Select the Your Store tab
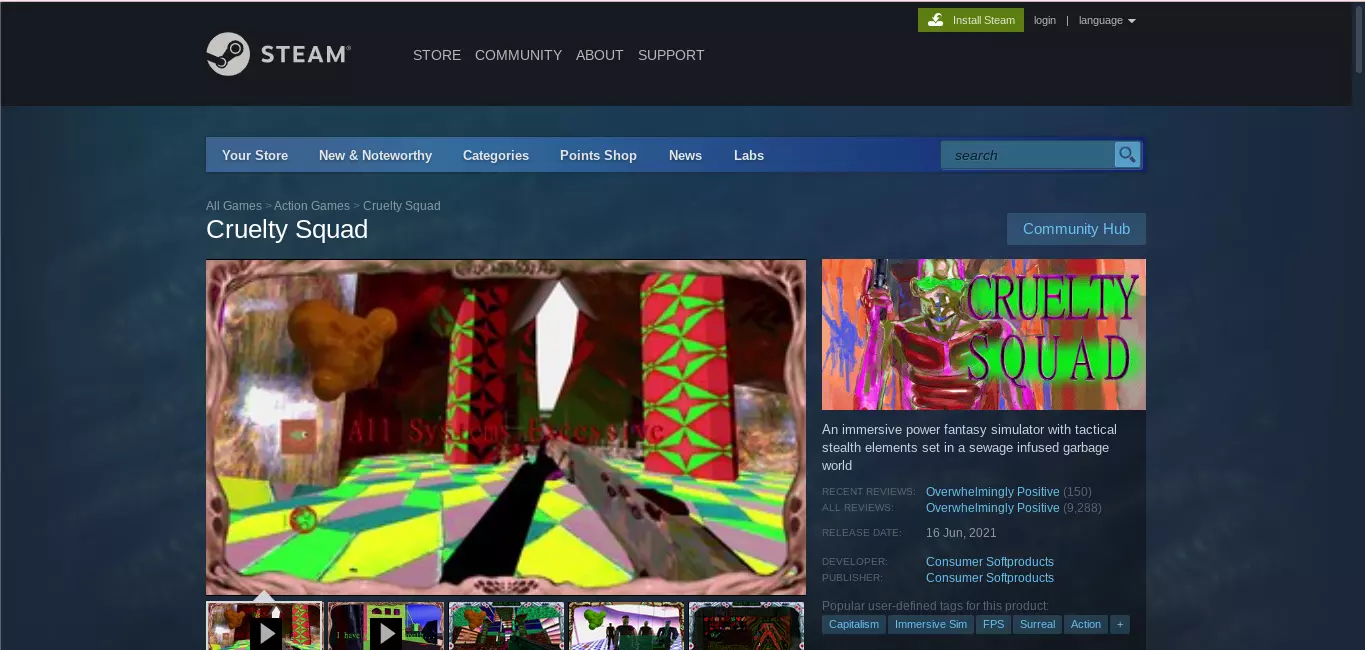The height and width of the screenshot is (650, 1365). pyautogui.click(x=255, y=155)
